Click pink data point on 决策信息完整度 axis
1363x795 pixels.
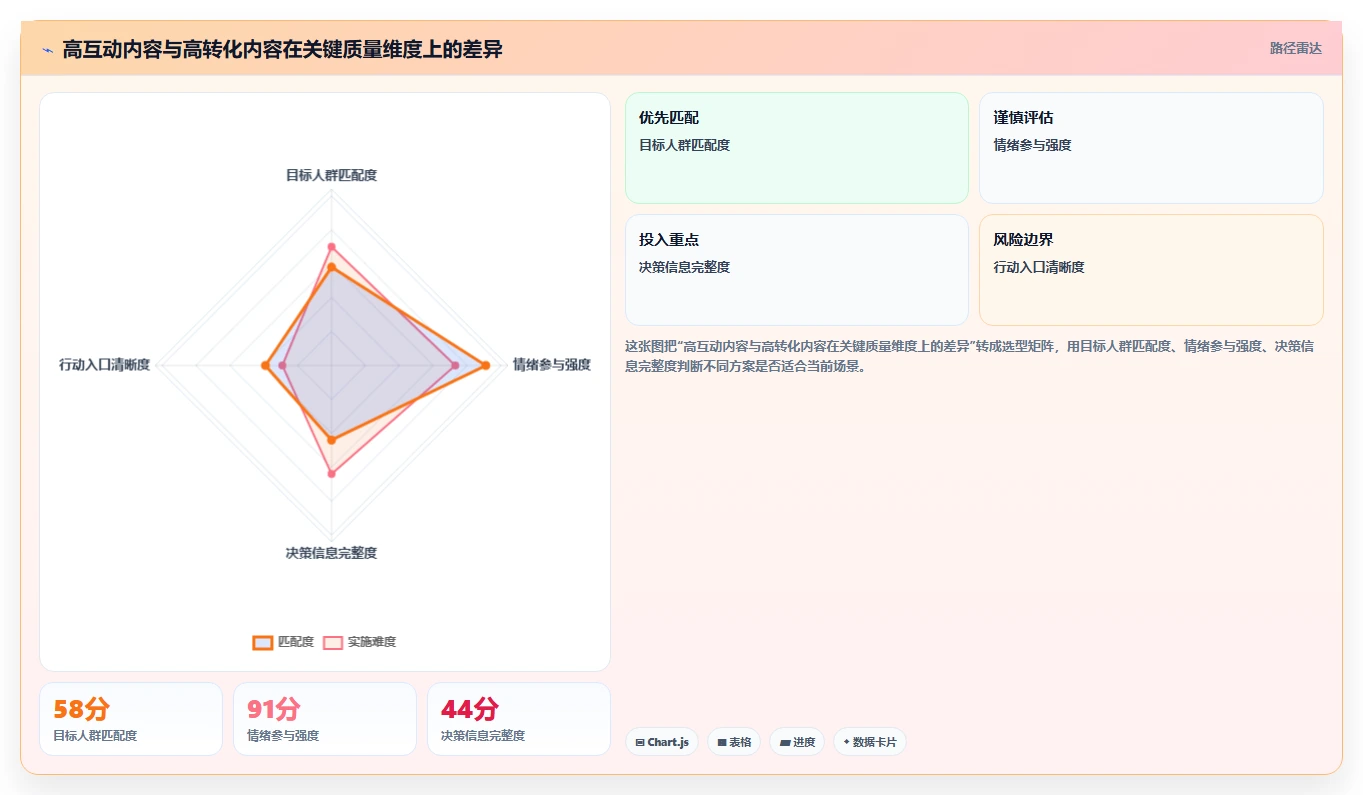(x=332, y=474)
